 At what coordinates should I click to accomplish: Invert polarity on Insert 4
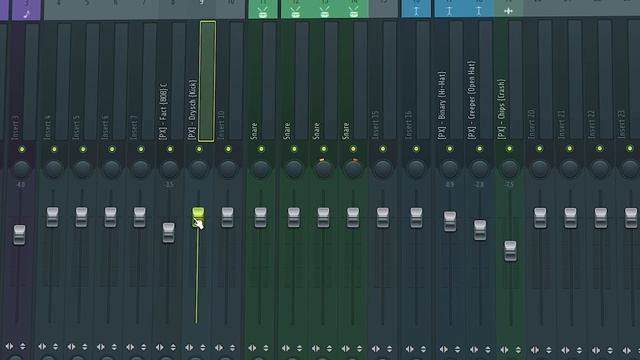[55, 347]
